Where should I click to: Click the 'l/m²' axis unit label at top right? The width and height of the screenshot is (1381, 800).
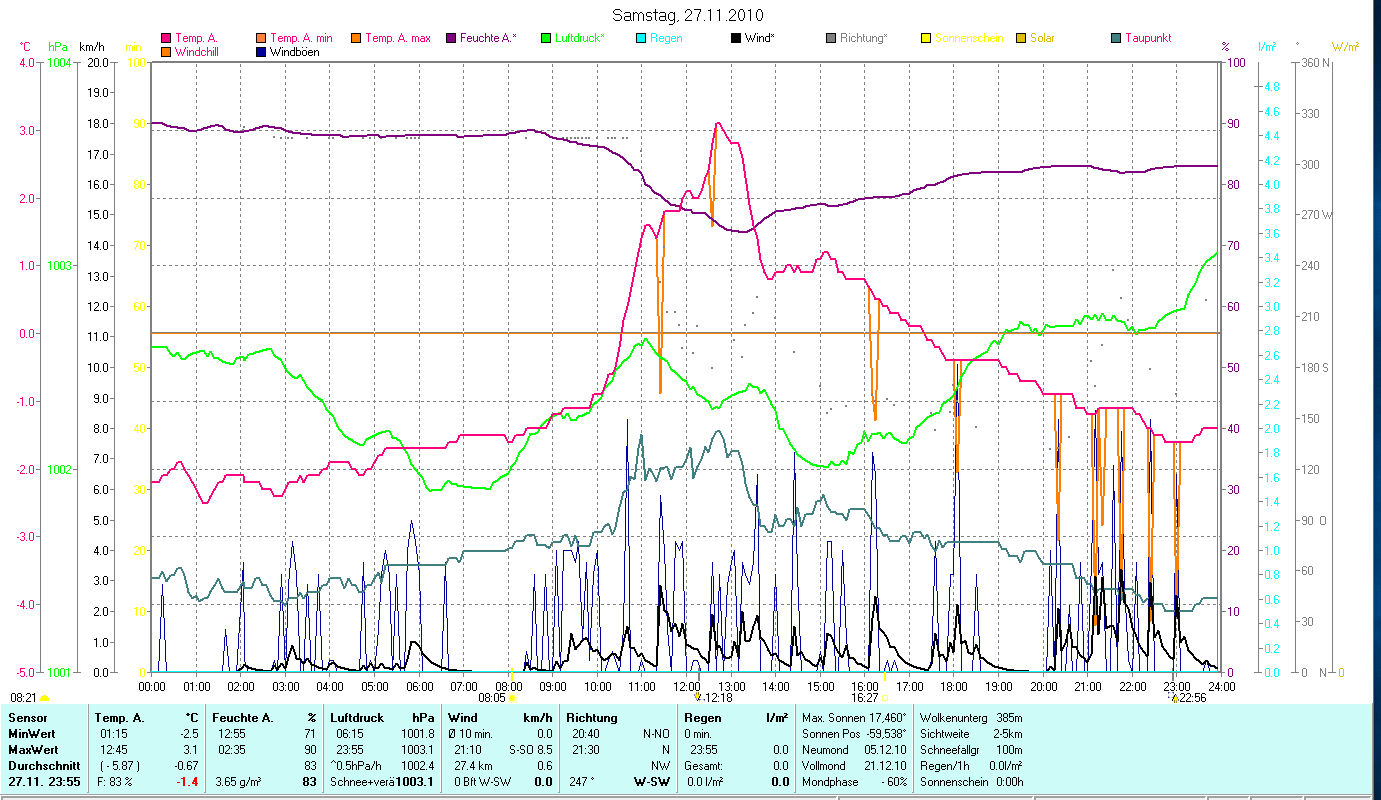[x=1266, y=47]
